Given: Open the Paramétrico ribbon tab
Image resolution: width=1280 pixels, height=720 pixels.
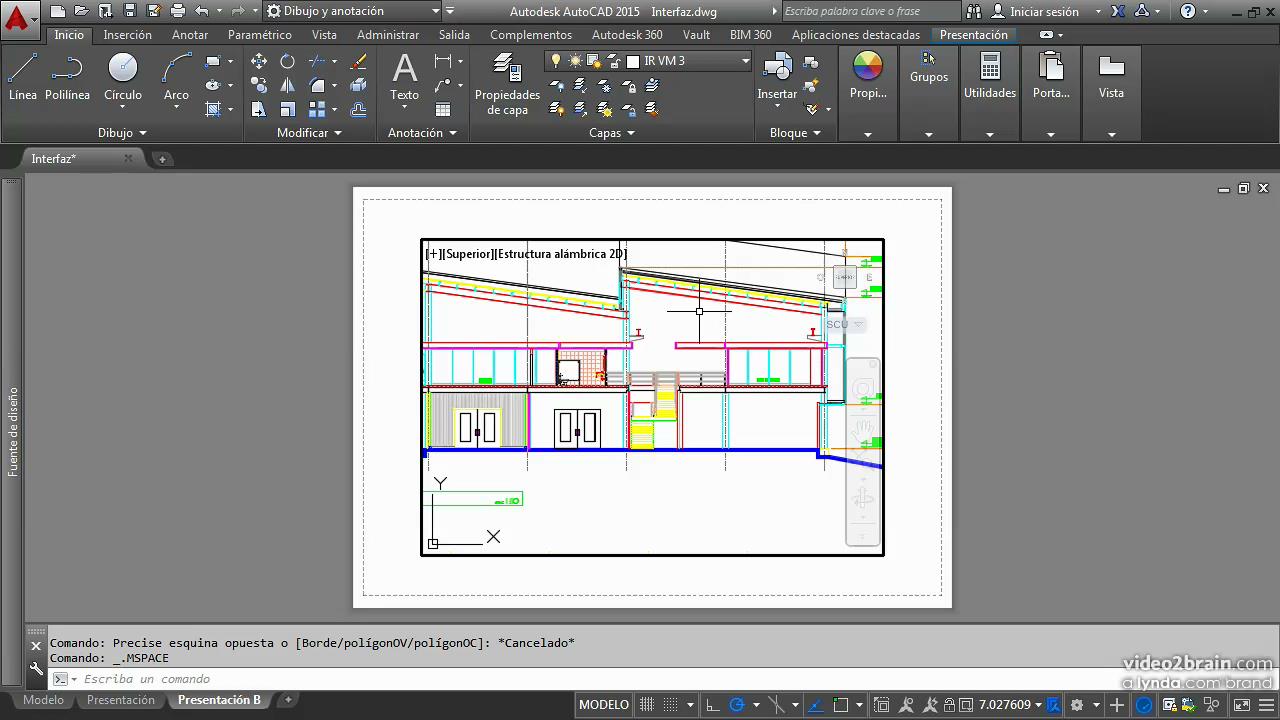Looking at the screenshot, I should 260,34.
